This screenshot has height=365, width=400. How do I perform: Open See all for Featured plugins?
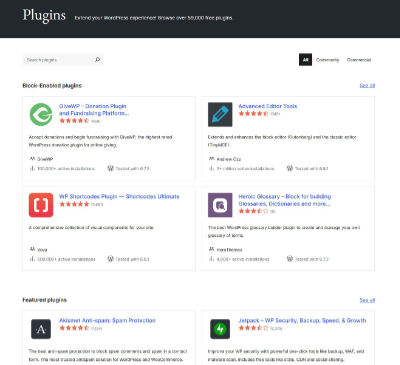coord(367,300)
